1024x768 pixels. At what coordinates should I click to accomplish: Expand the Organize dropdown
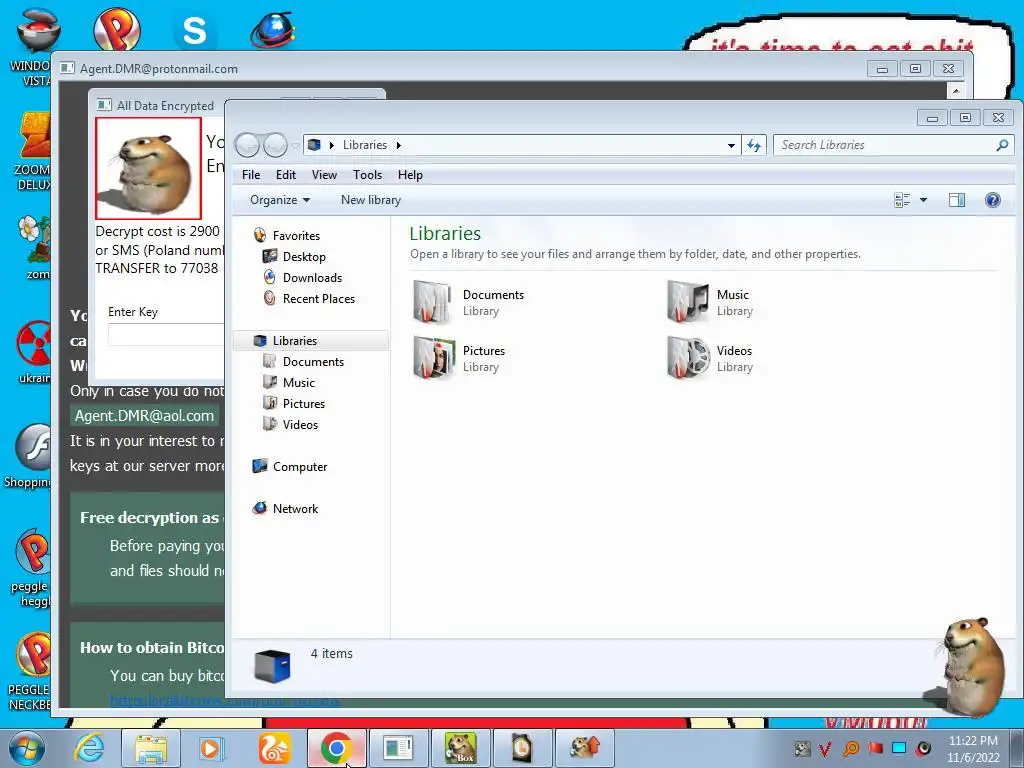click(280, 200)
